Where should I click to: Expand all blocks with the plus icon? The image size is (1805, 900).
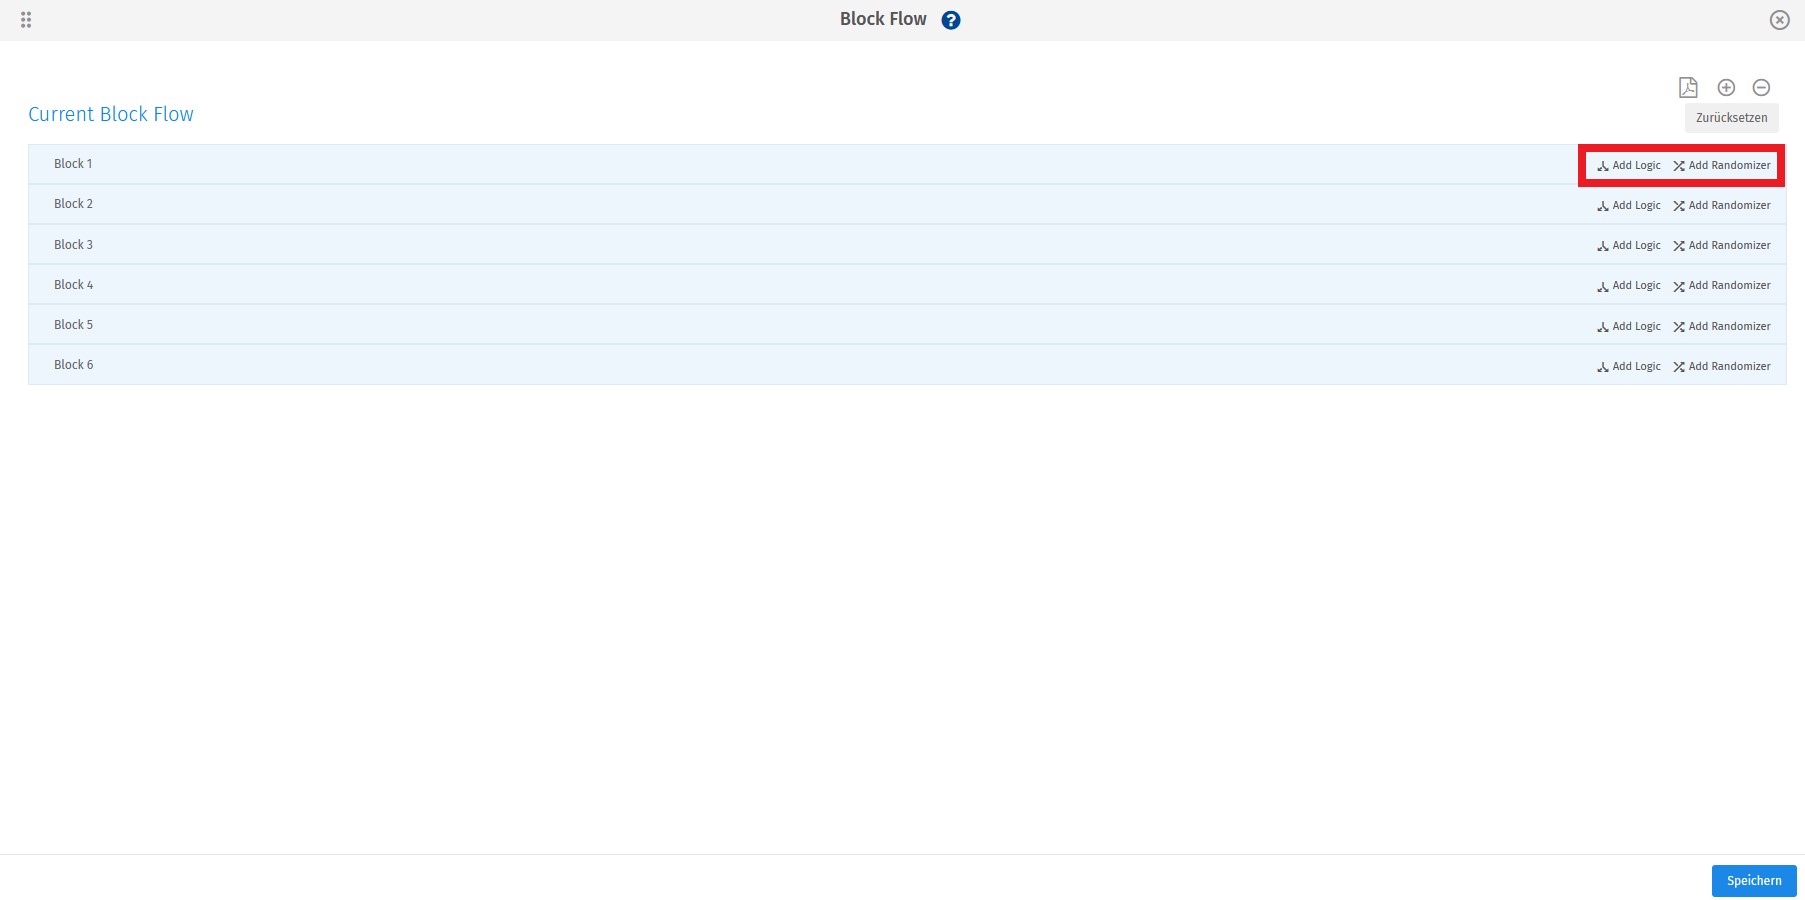(1725, 88)
